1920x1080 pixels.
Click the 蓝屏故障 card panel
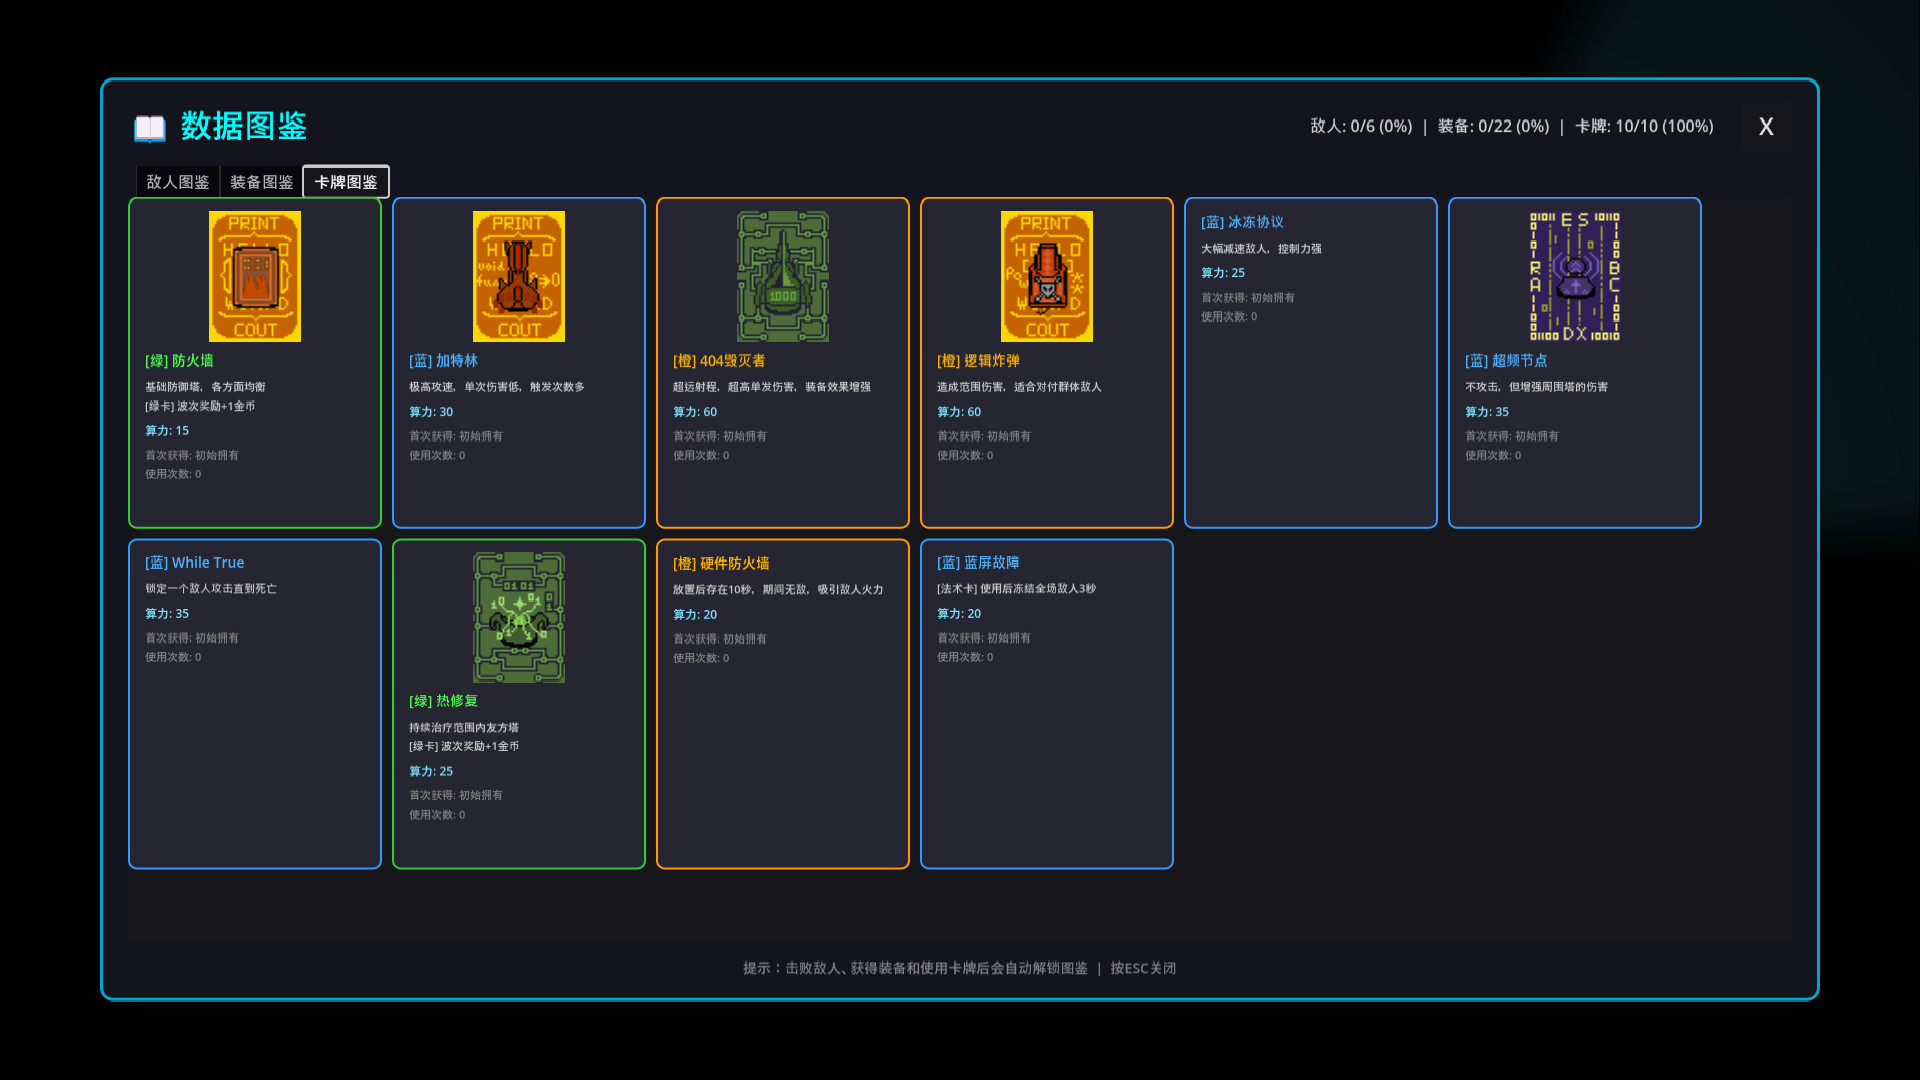tap(1046, 703)
